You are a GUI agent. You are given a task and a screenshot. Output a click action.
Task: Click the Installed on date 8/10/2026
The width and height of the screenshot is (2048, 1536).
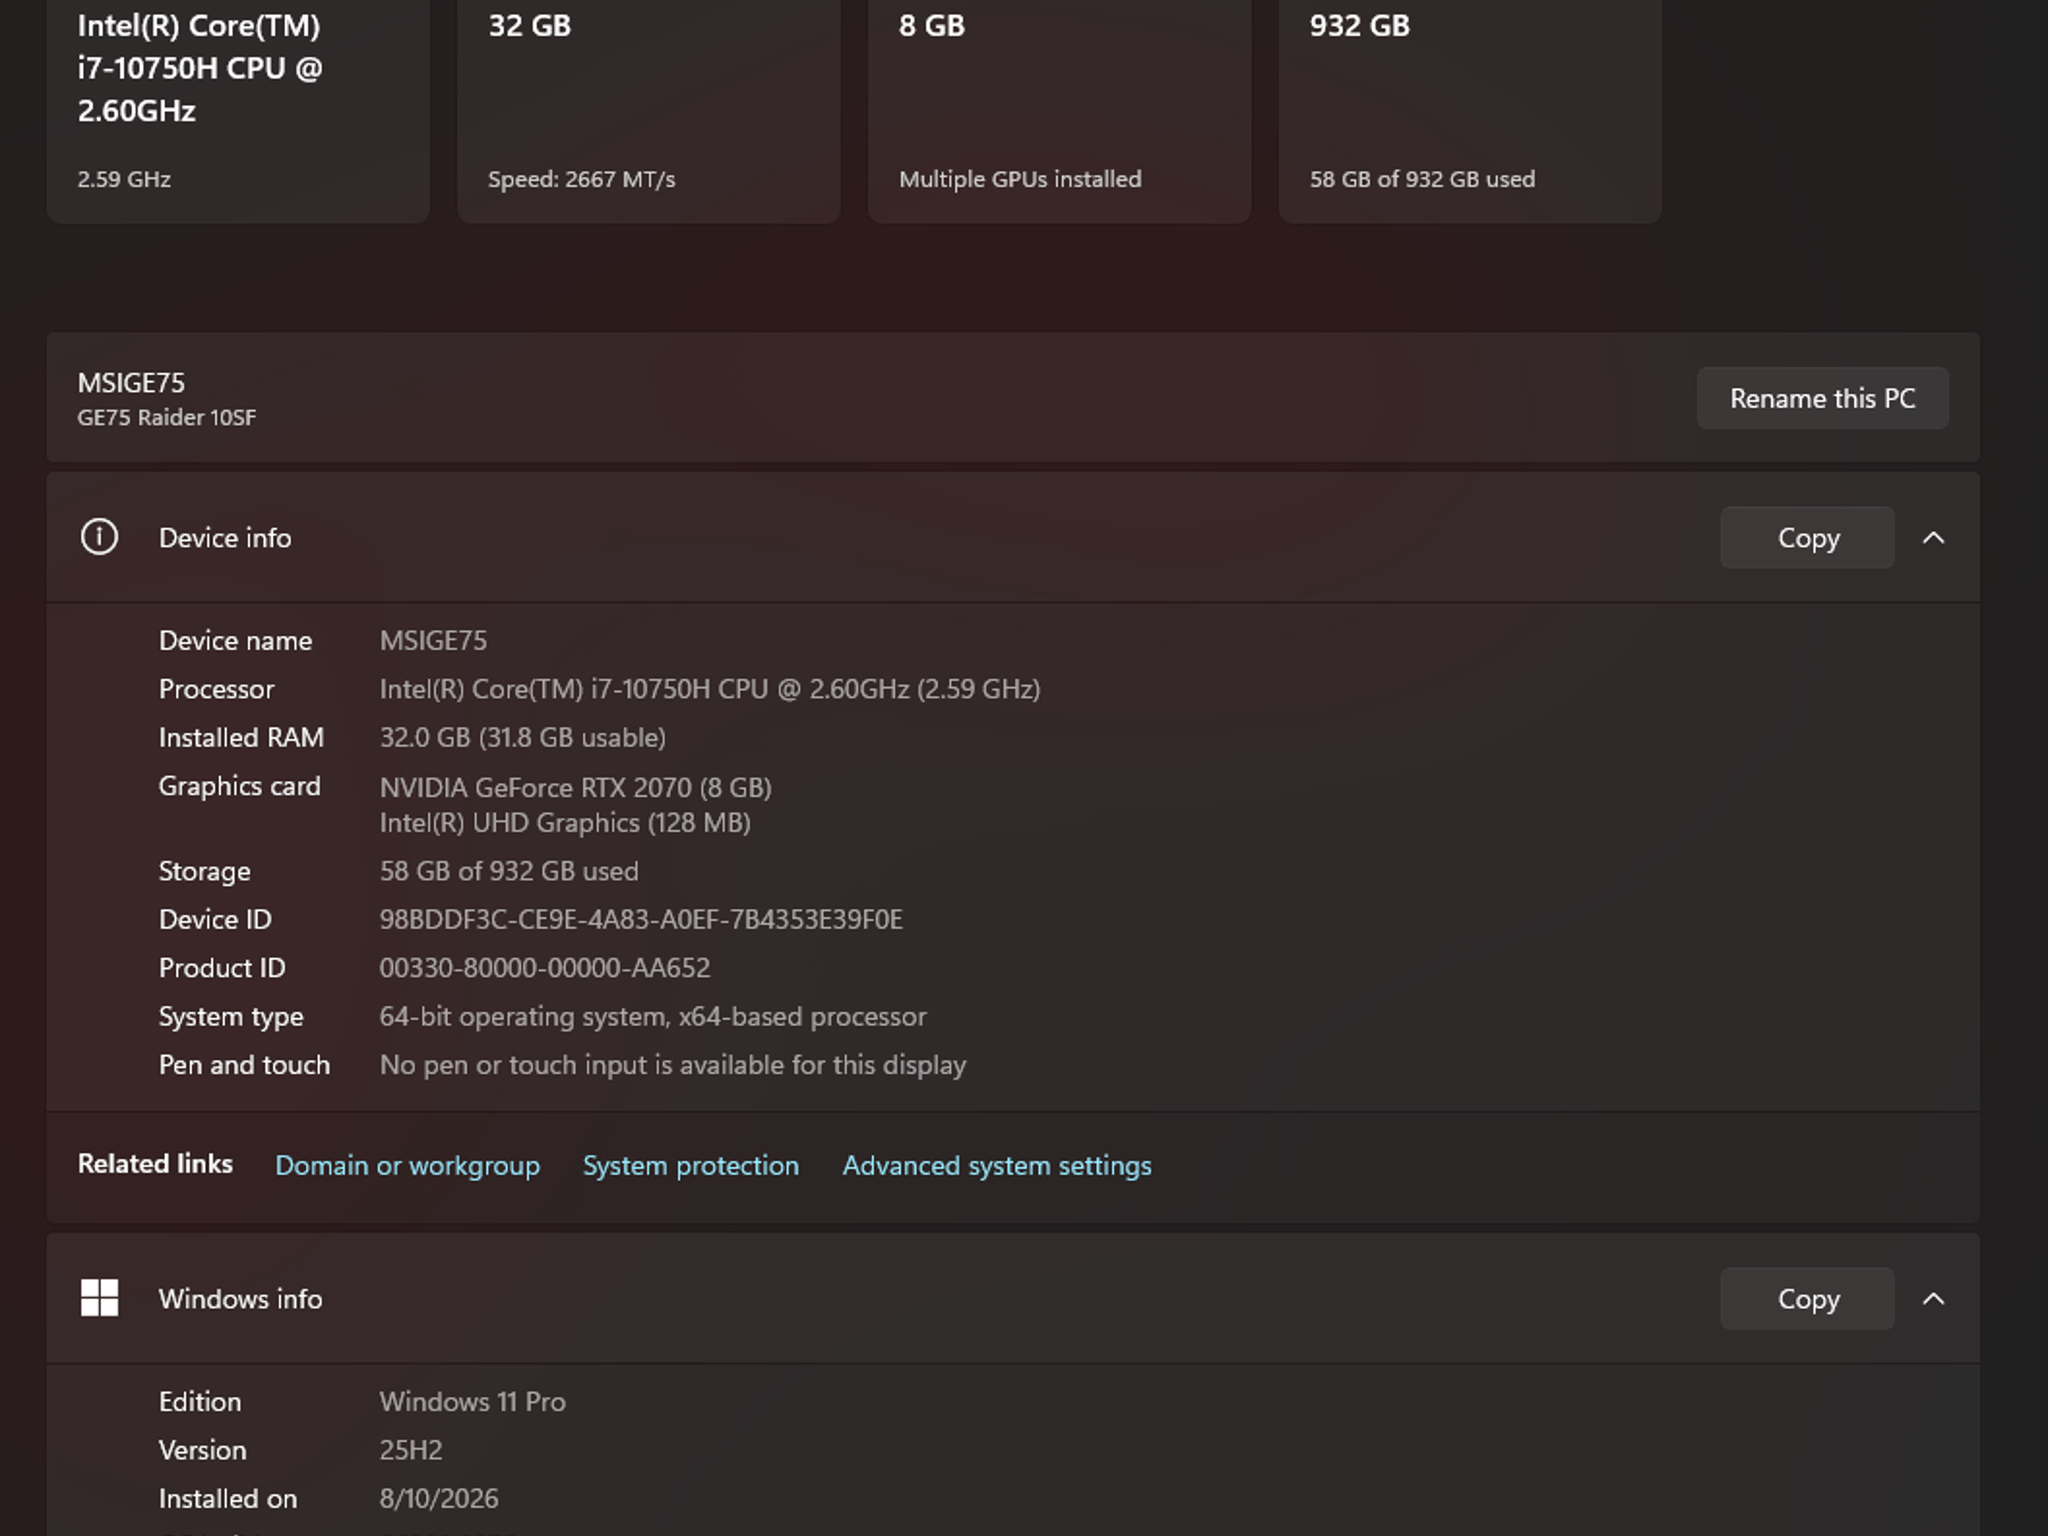[x=439, y=1499]
